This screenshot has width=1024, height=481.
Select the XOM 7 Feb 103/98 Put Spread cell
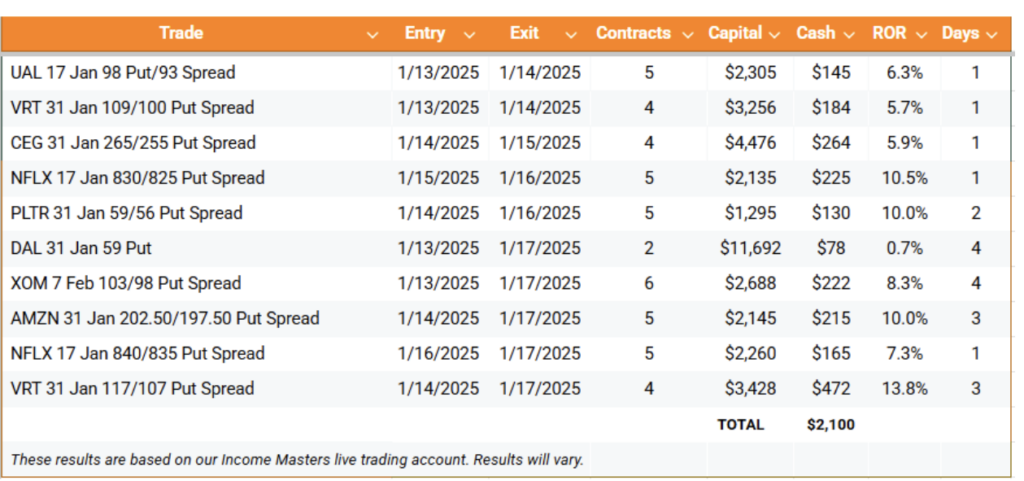coord(197,283)
